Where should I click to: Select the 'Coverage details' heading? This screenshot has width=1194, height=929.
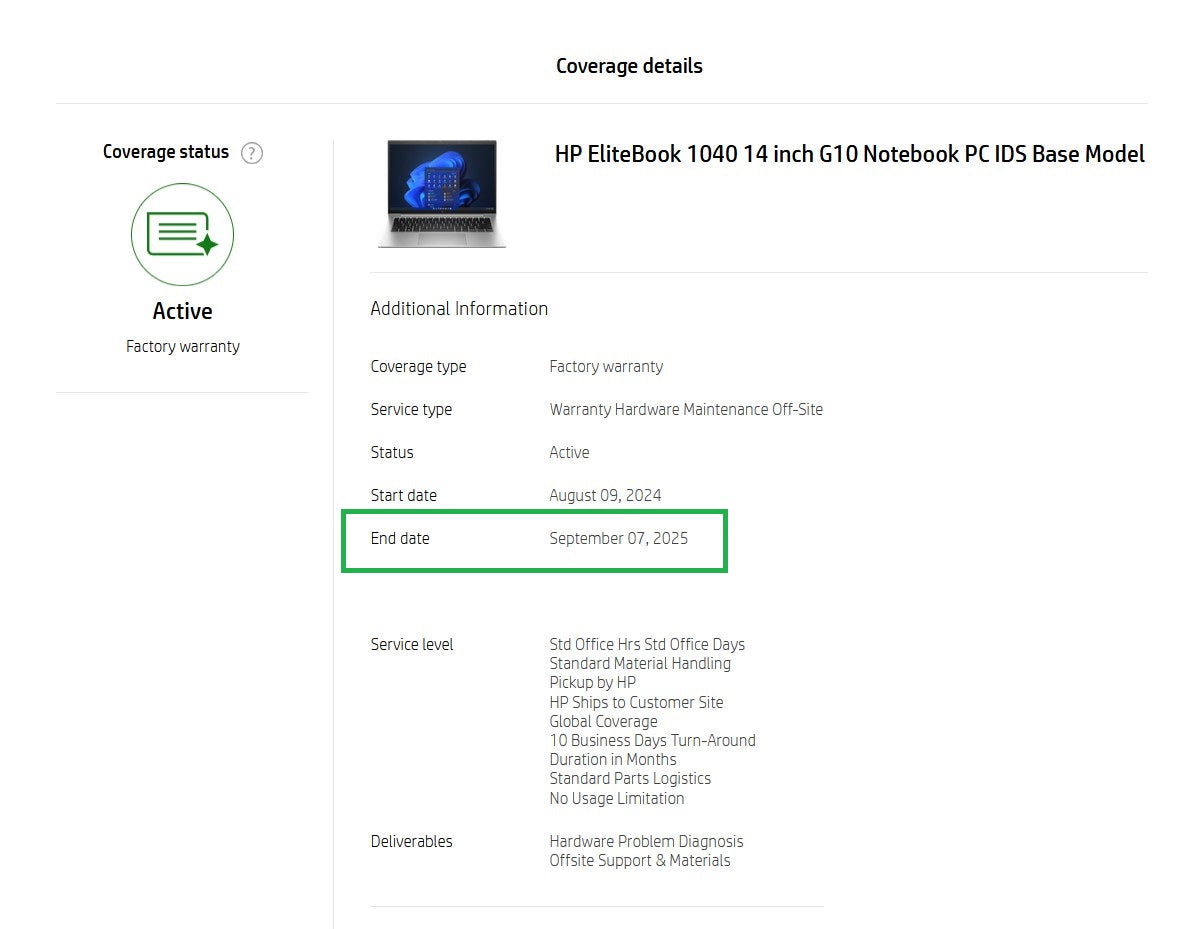pos(629,66)
